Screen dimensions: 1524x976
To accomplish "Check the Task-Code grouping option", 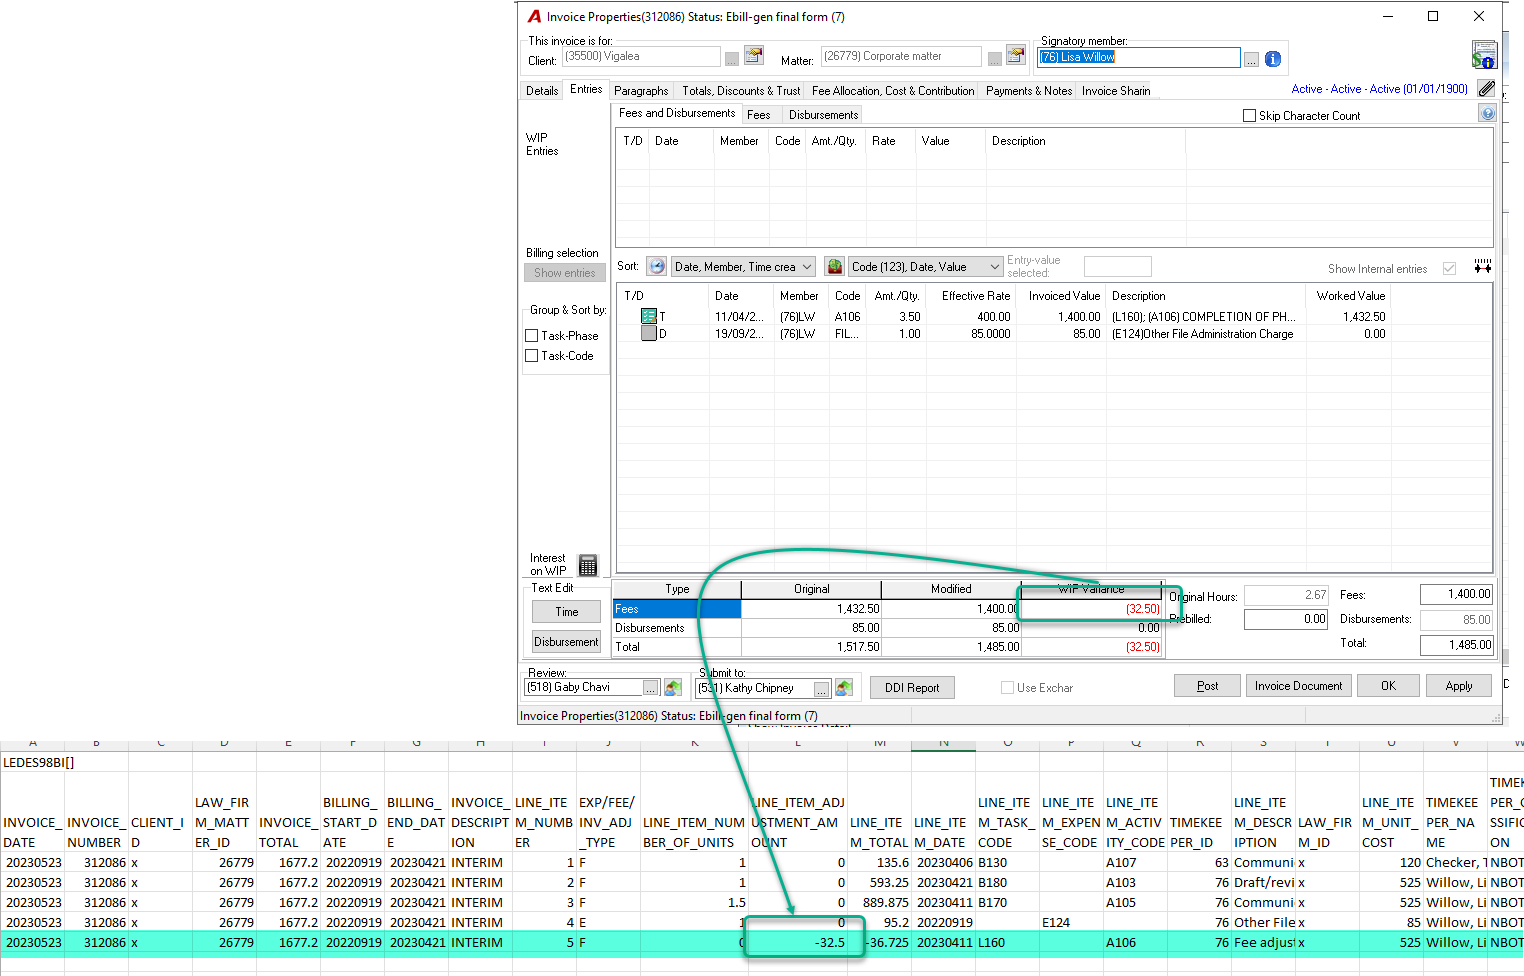I will 532,356.
